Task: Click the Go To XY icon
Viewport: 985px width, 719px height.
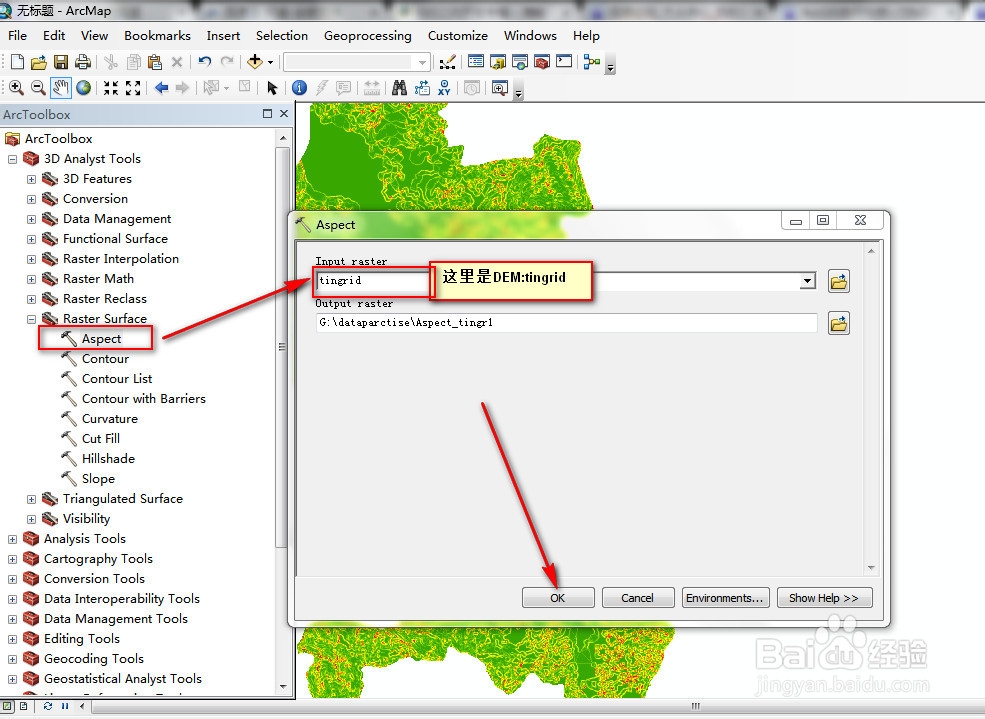Action: pyautogui.click(x=444, y=88)
